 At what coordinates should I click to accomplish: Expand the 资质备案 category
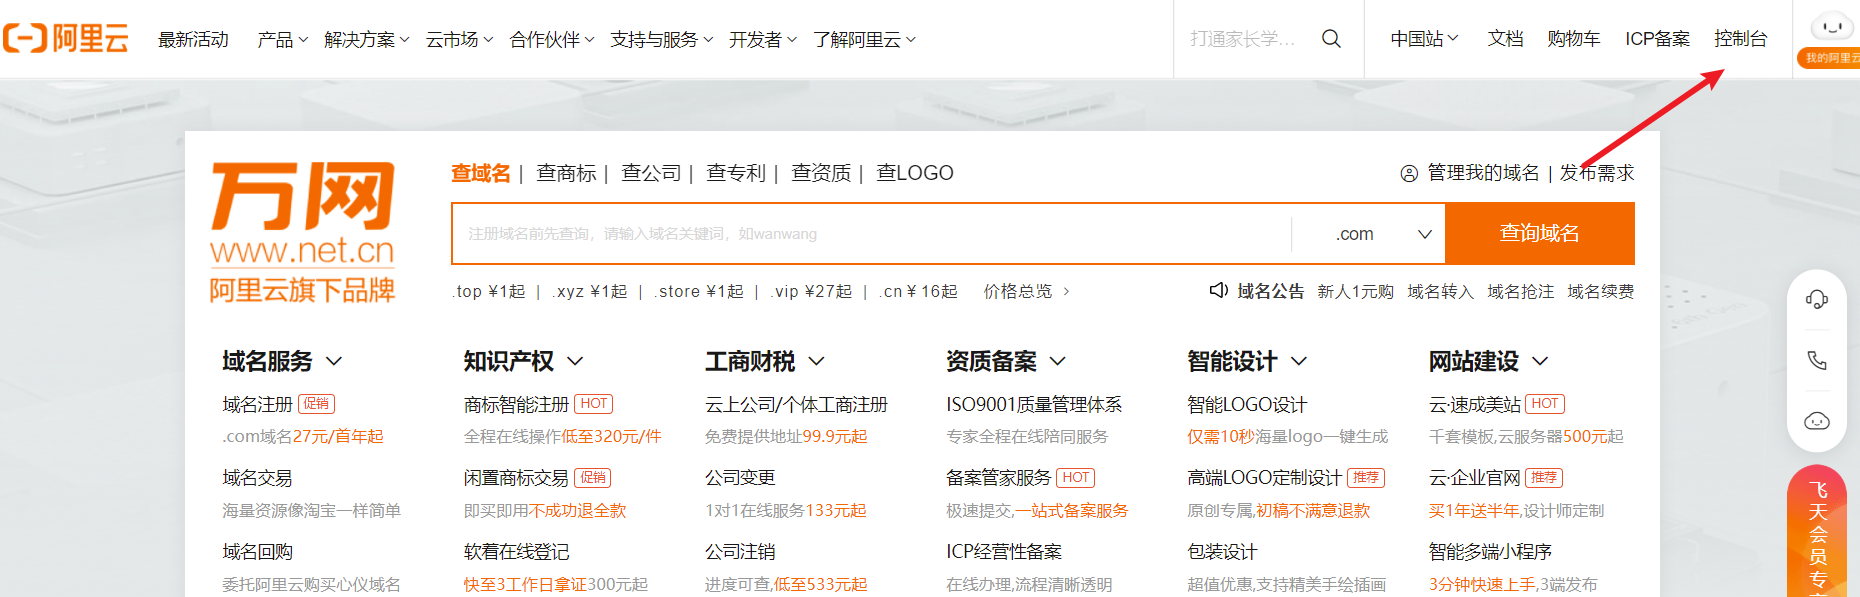point(1006,361)
